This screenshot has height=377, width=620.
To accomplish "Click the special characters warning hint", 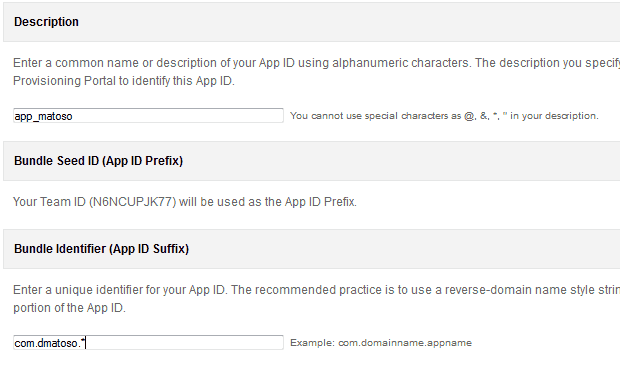I will click(444, 116).
